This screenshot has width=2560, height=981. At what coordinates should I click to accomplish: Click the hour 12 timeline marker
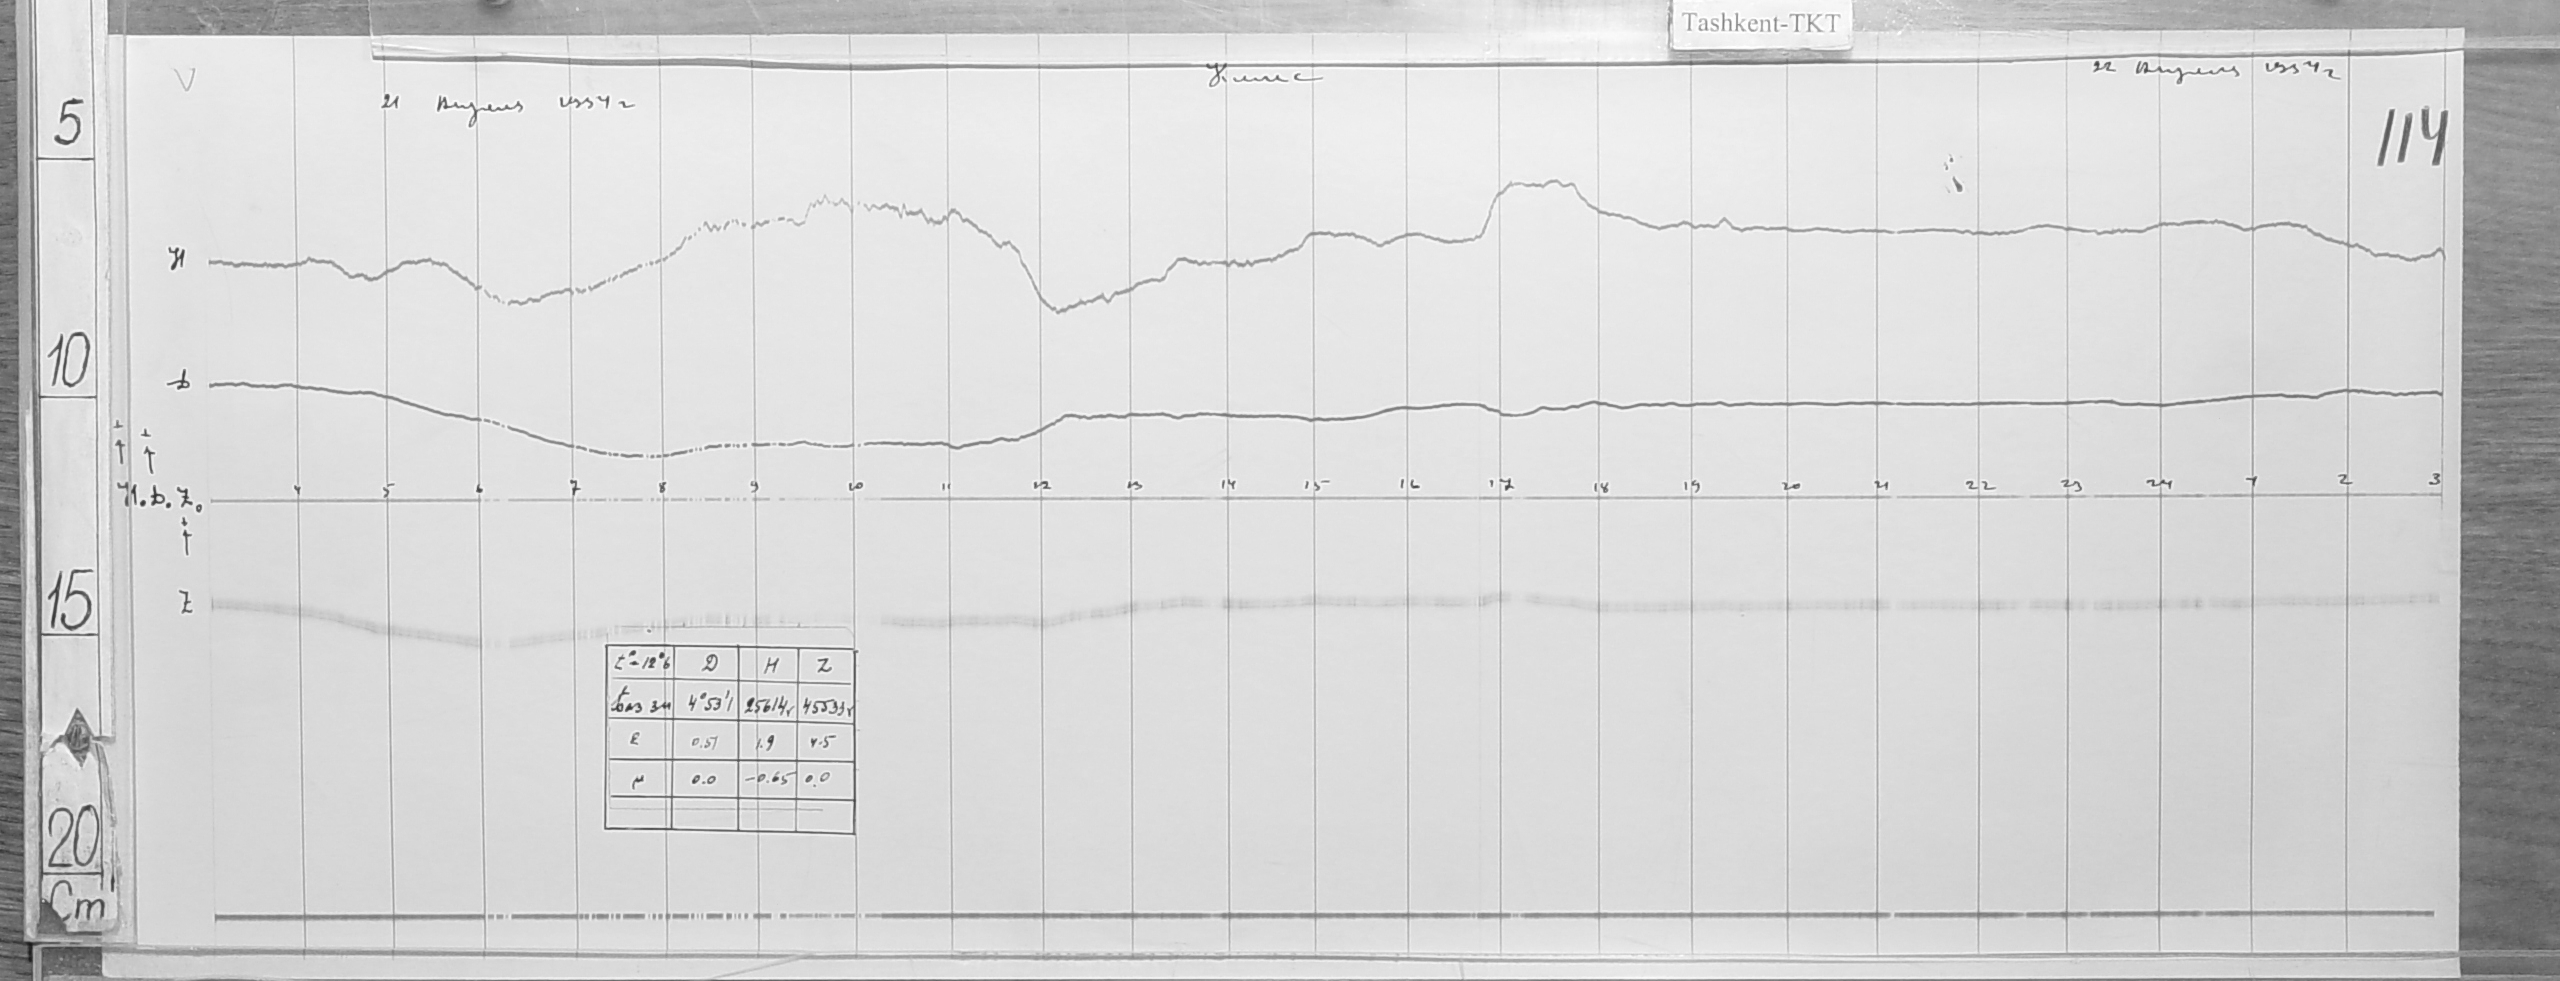(x=1042, y=486)
